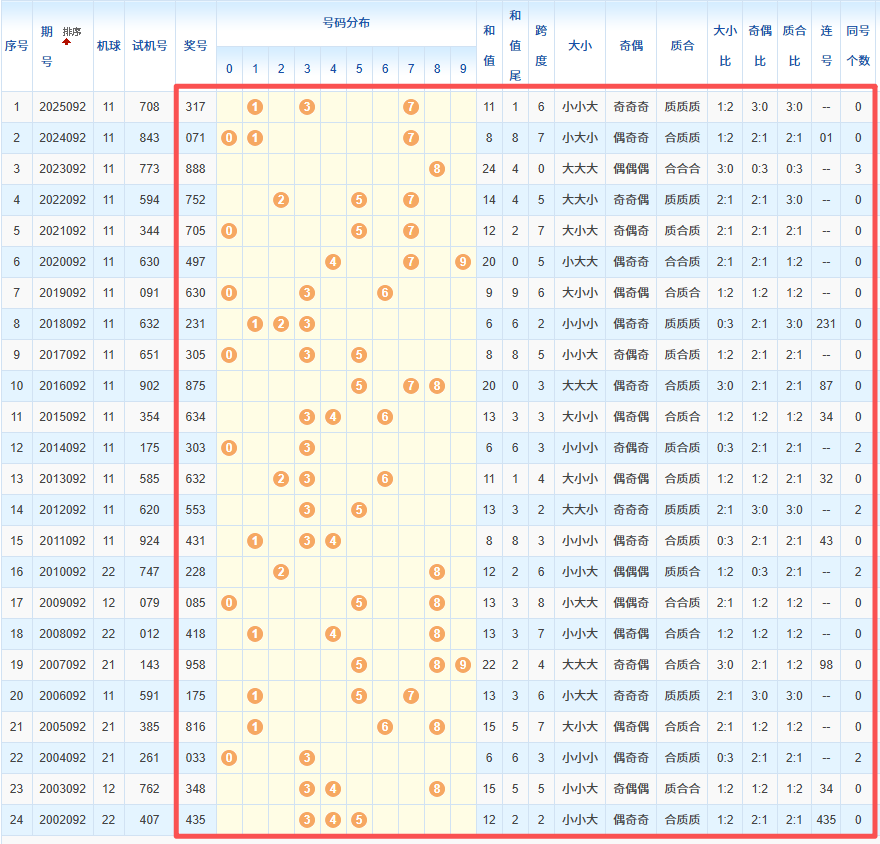Screen dimensions: 880x844
Task: Click orange ball 5 in the 2012092 row
Action: 359,510
